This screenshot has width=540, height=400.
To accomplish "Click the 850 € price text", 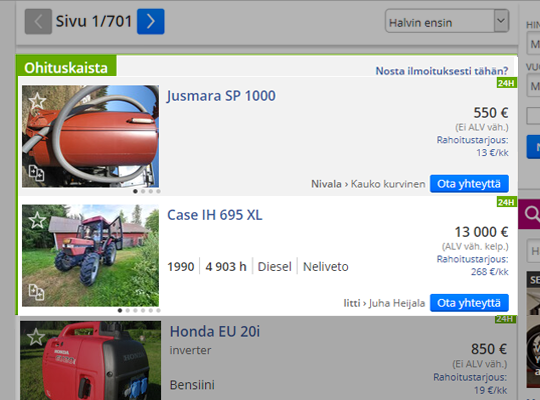I will click(489, 349).
